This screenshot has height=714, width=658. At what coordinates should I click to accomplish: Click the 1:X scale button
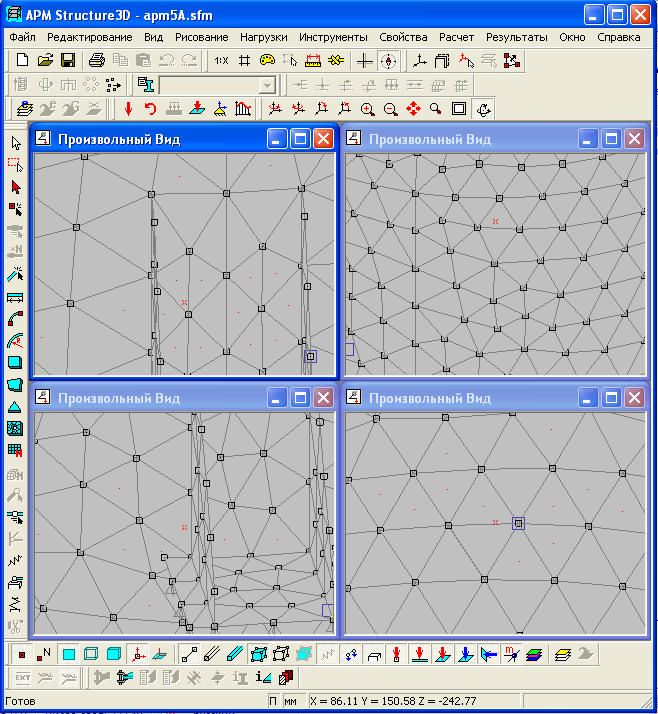coord(221,60)
